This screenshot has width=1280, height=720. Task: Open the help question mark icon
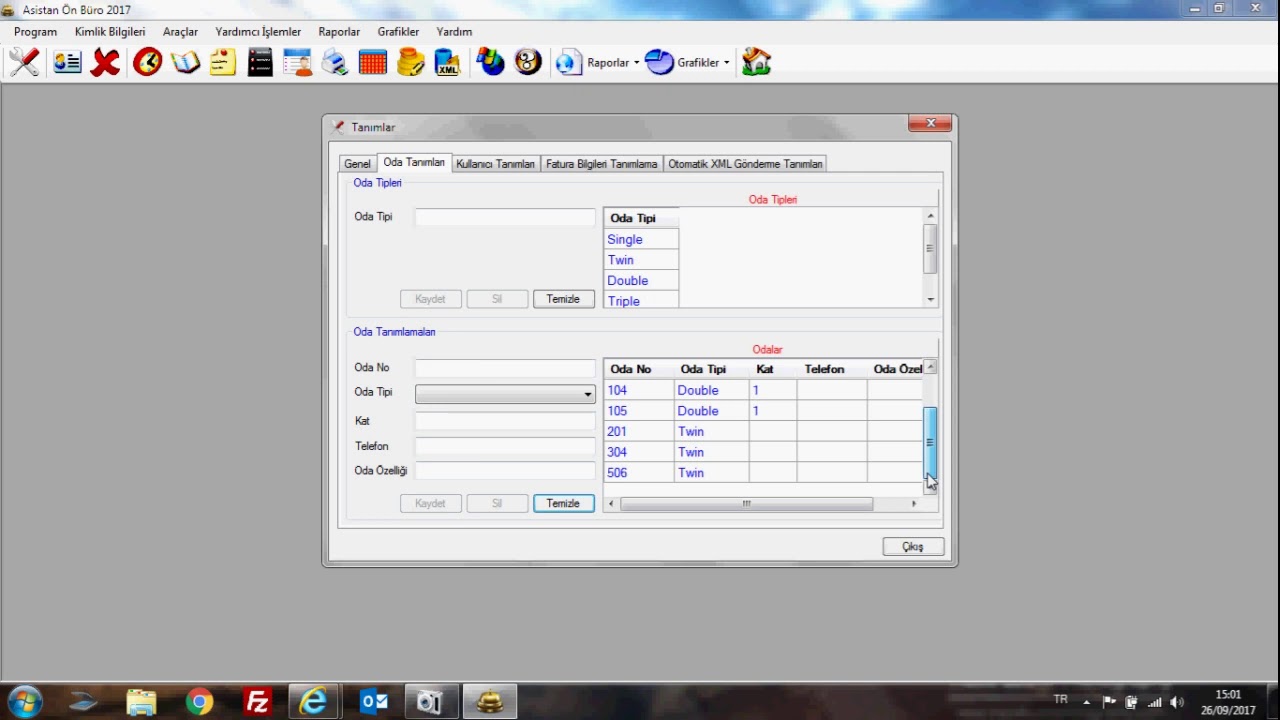tap(528, 62)
